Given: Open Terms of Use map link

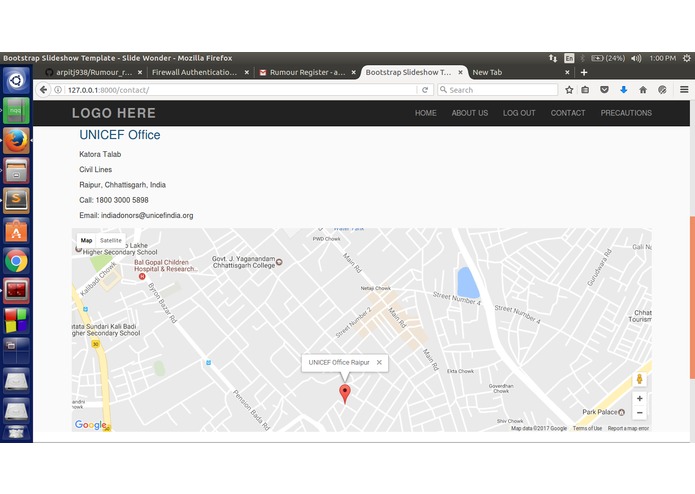Looking at the screenshot, I should pos(587,428).
